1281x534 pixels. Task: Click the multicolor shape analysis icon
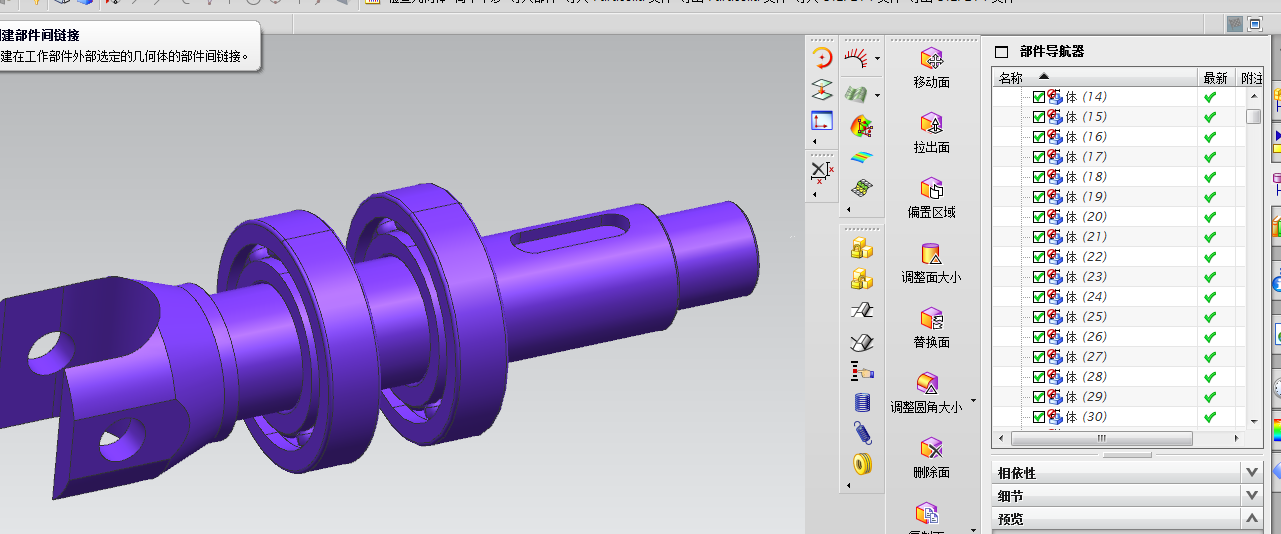(x=861, y=126)
